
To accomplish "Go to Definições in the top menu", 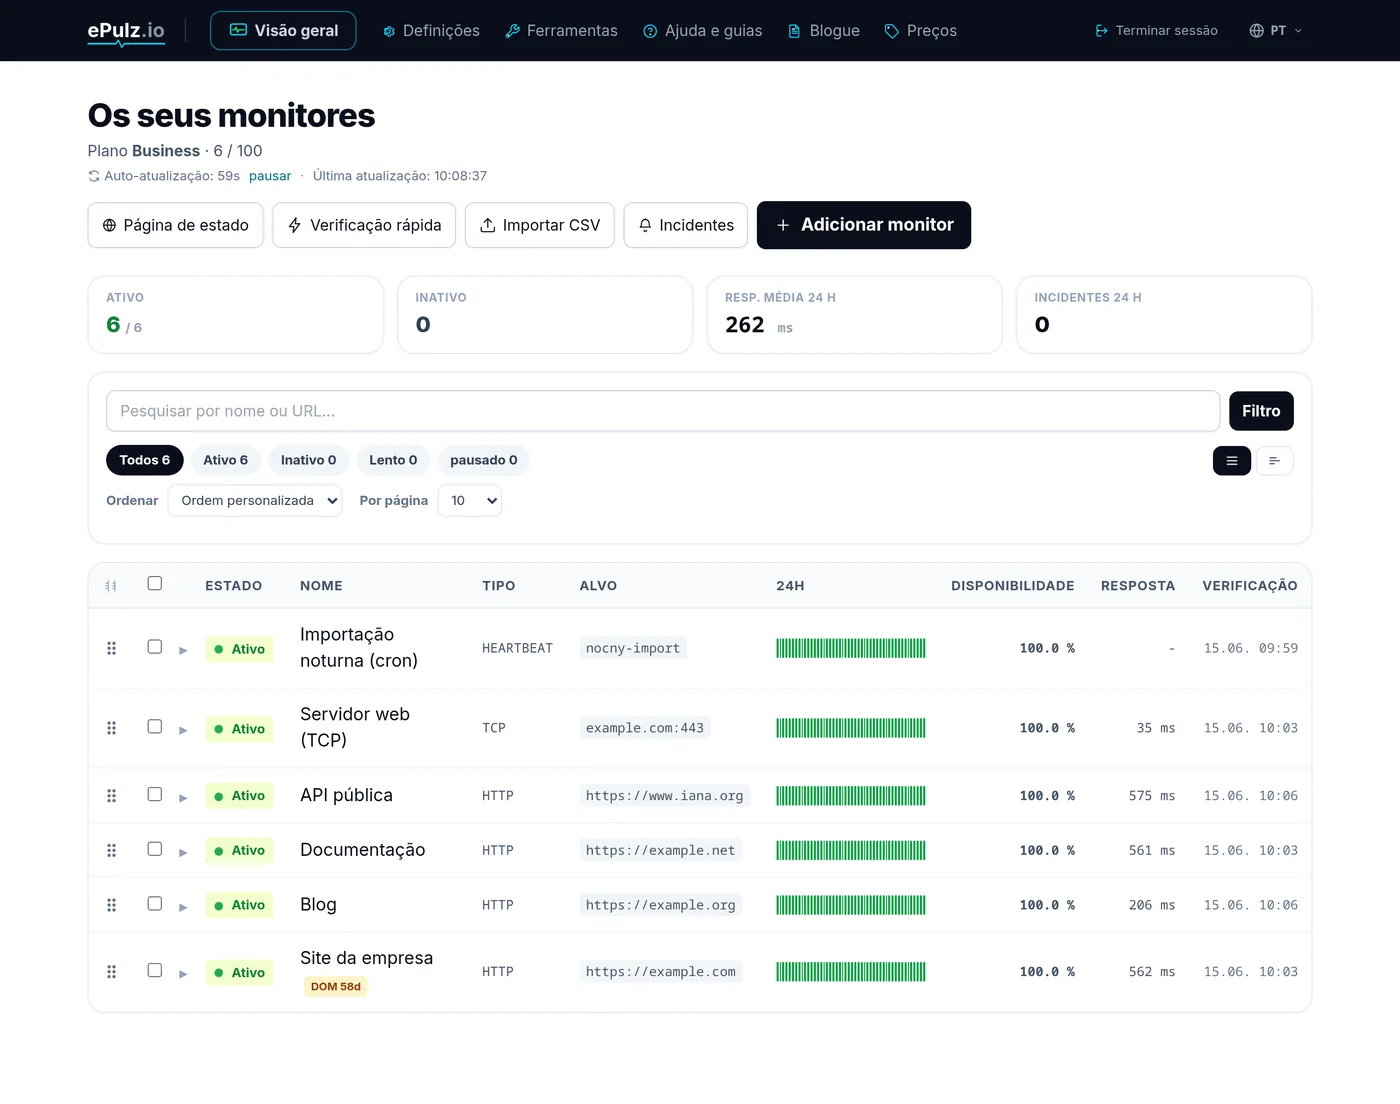I will 431,31.
